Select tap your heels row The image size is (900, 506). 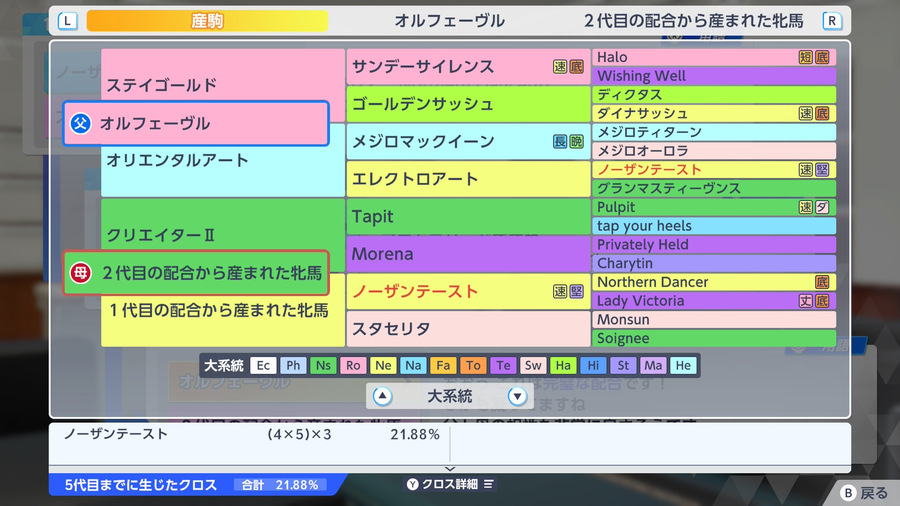714,225
